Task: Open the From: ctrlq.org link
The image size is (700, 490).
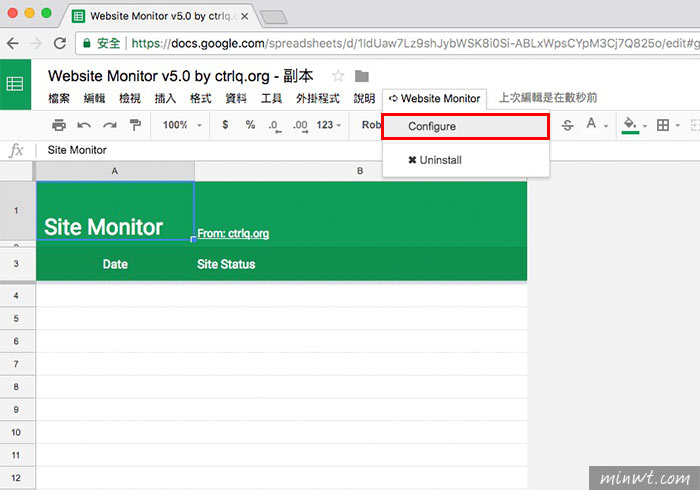Action: 233,233
